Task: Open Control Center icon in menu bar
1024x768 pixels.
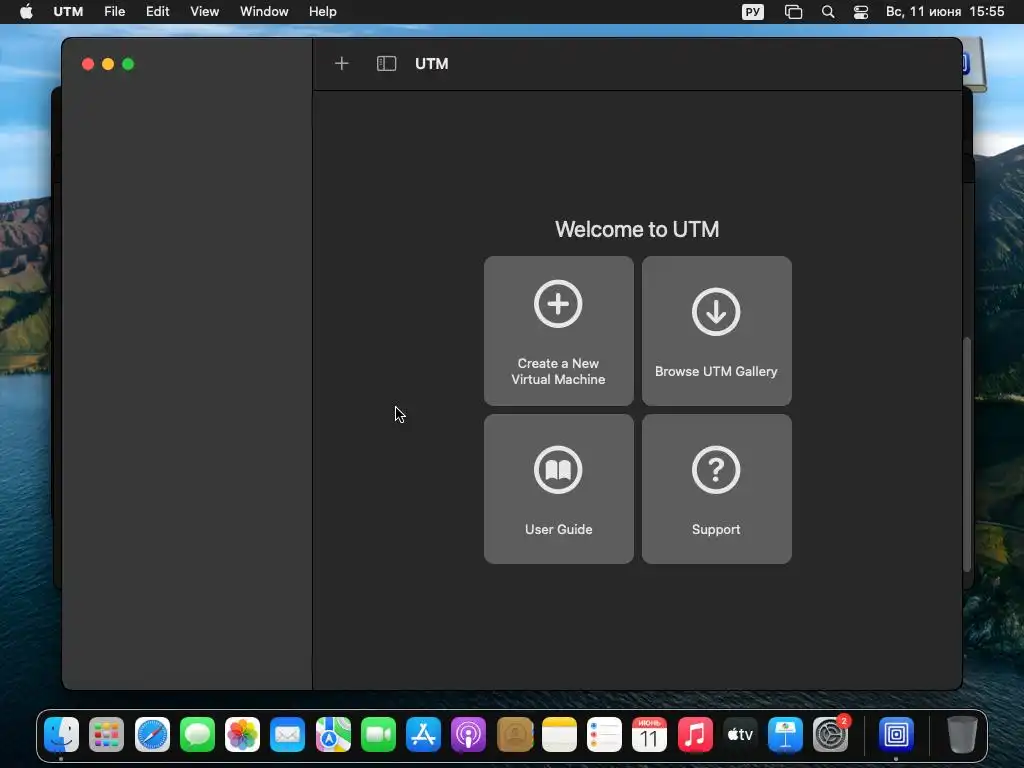Action: pyautogui.click(x=861, y=12)
